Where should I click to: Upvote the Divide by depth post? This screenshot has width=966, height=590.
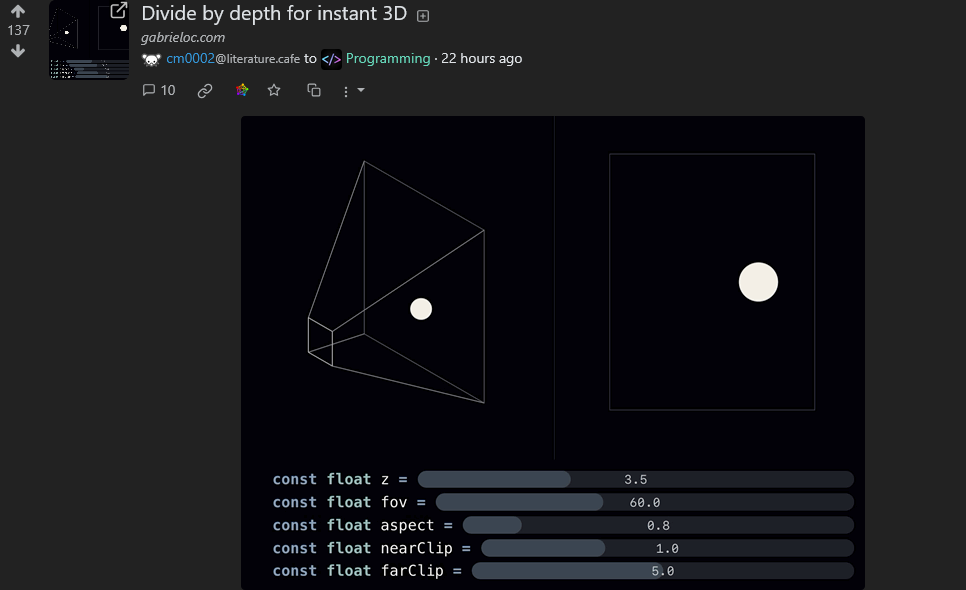[x=18, y=10]
